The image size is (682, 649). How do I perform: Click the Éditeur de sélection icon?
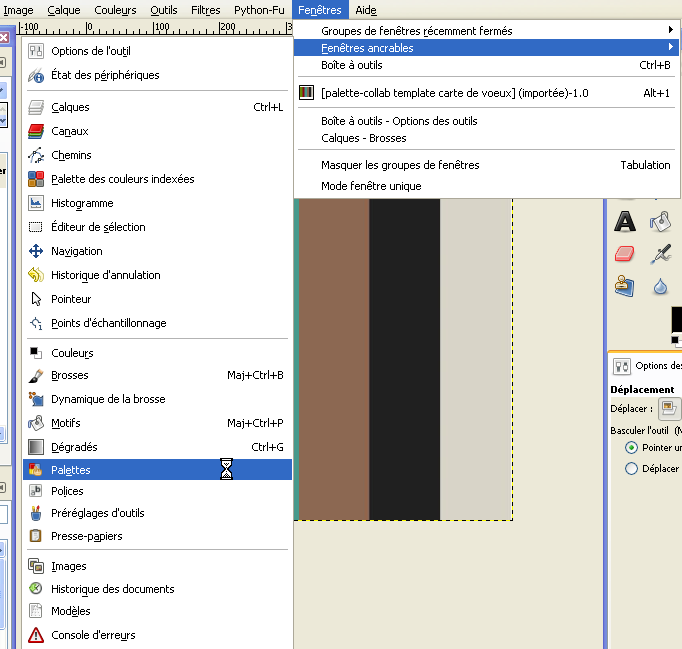(36, 227)
